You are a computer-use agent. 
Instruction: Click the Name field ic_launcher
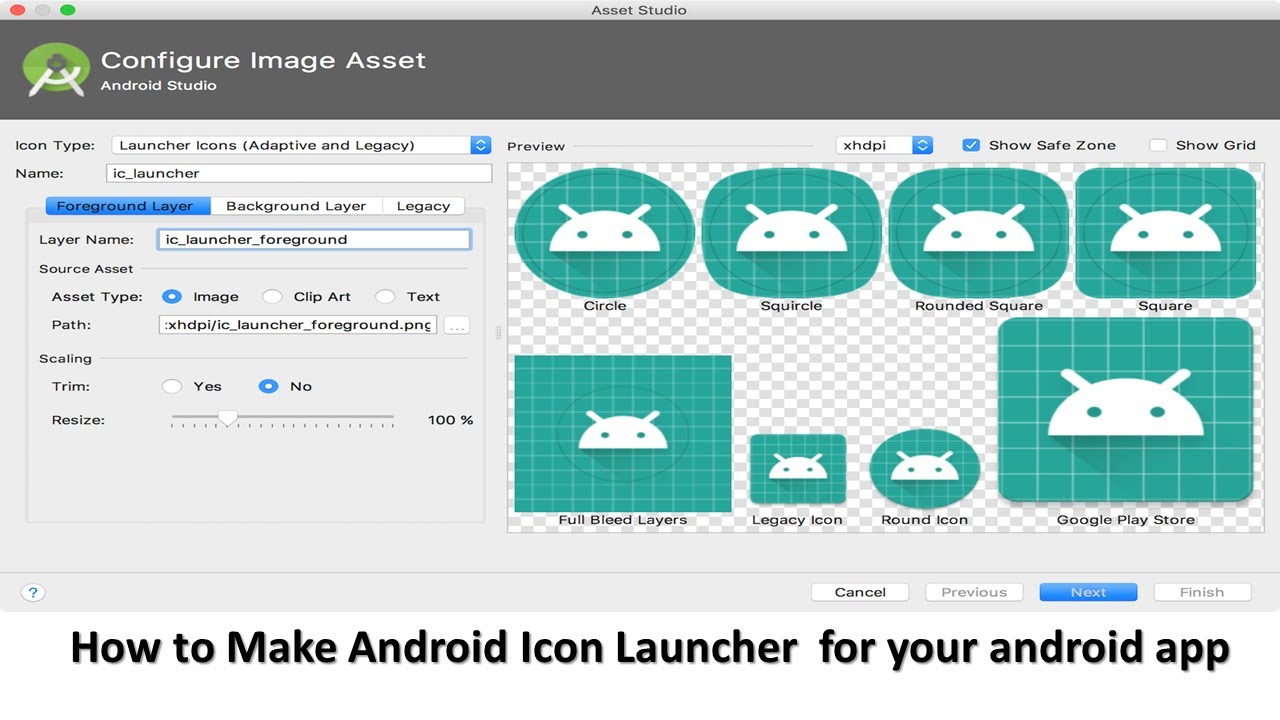(299, 173)
